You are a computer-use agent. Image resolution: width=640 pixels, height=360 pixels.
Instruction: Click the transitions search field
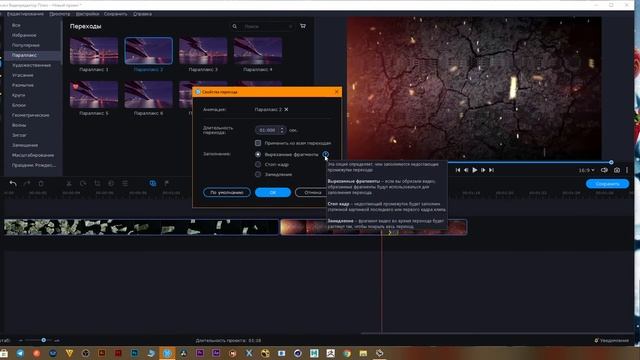pyautogui.click(x=267, y=27)
